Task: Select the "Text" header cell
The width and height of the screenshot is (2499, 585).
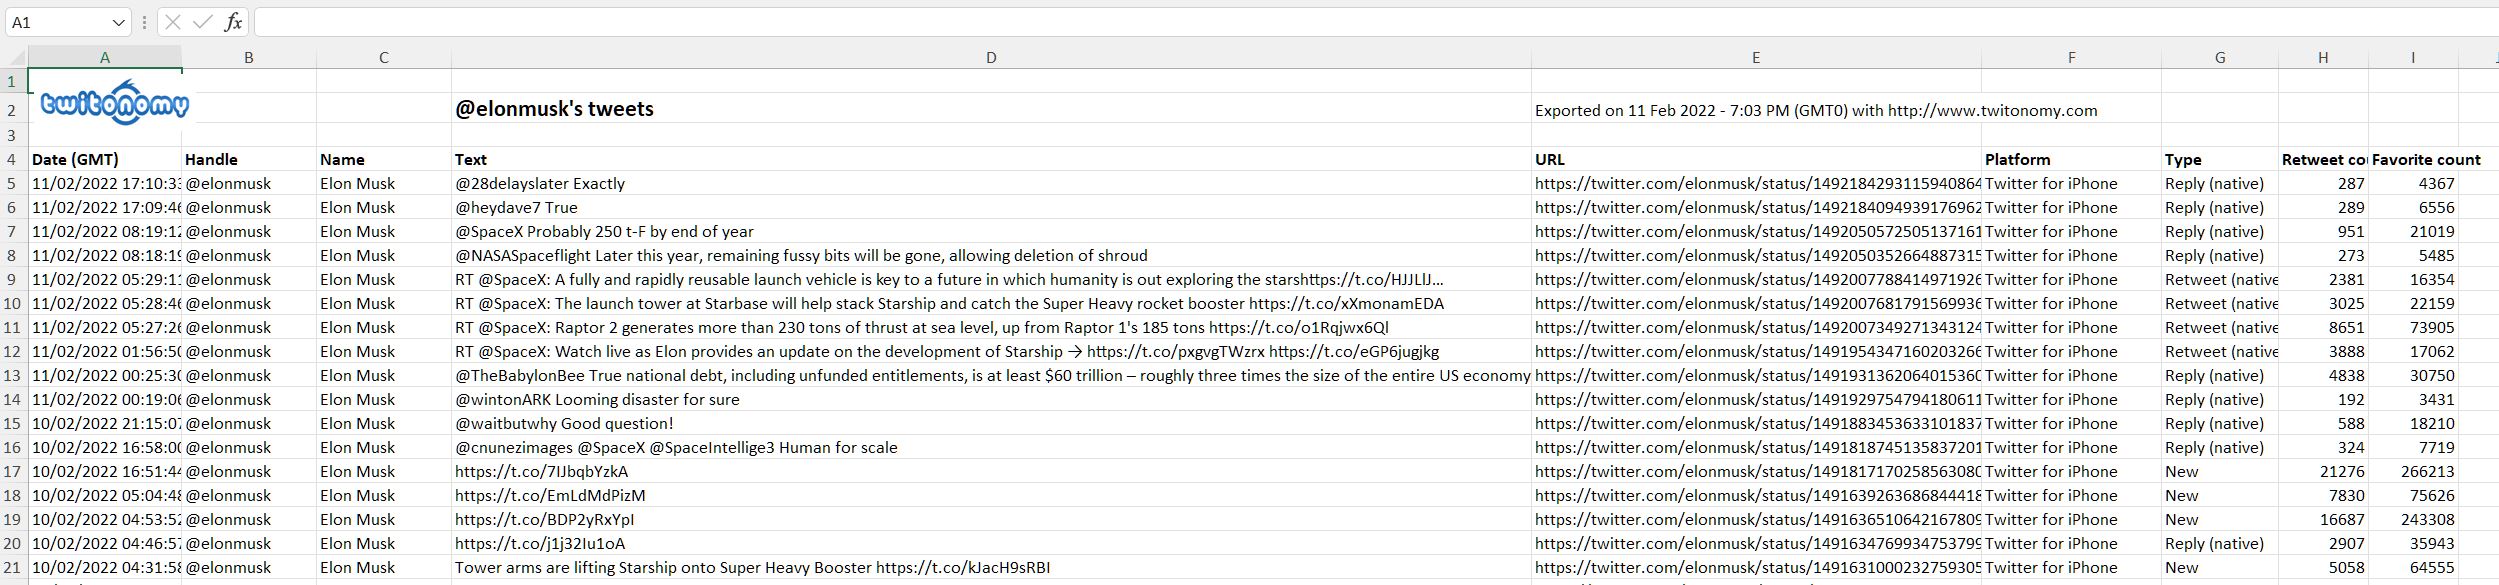Action: tap(991, 159)
